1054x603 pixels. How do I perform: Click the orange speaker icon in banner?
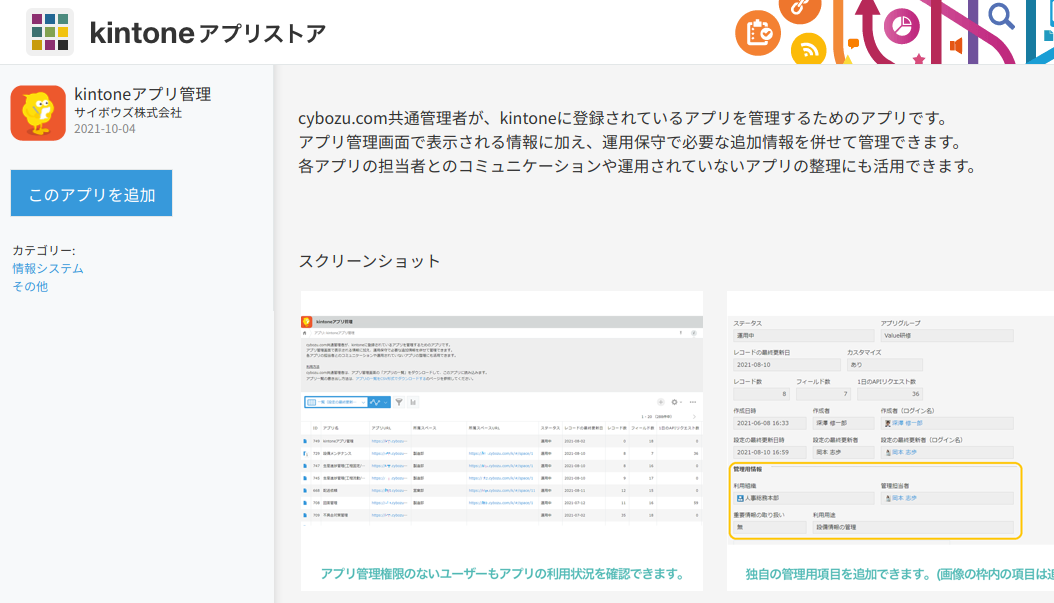coord(956,46)
